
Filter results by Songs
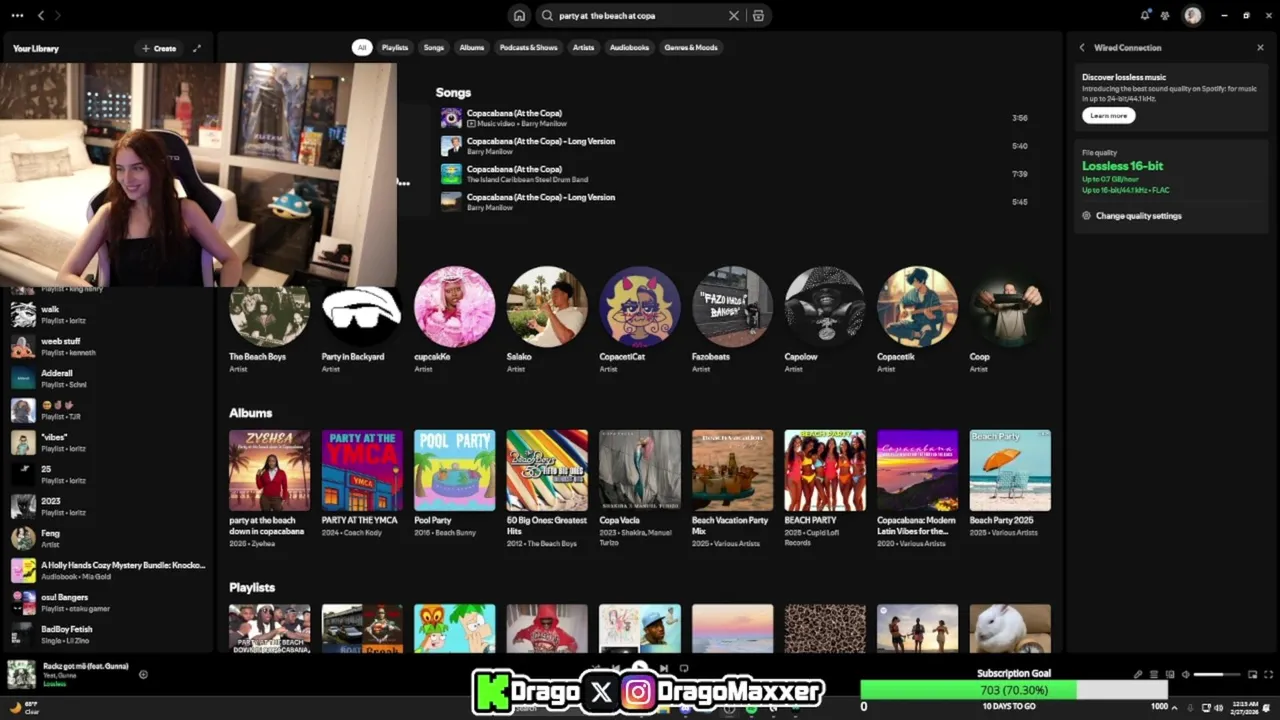433,47
